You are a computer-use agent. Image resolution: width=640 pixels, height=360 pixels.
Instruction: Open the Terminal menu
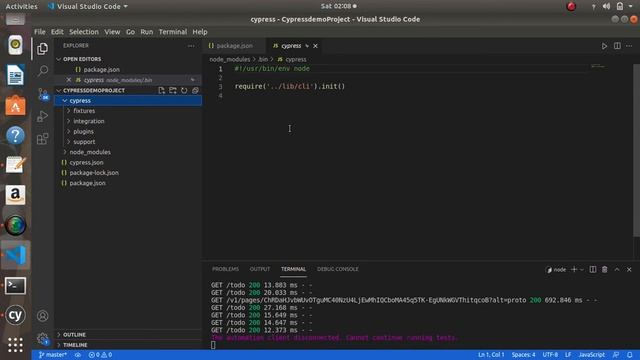(173, 32)
